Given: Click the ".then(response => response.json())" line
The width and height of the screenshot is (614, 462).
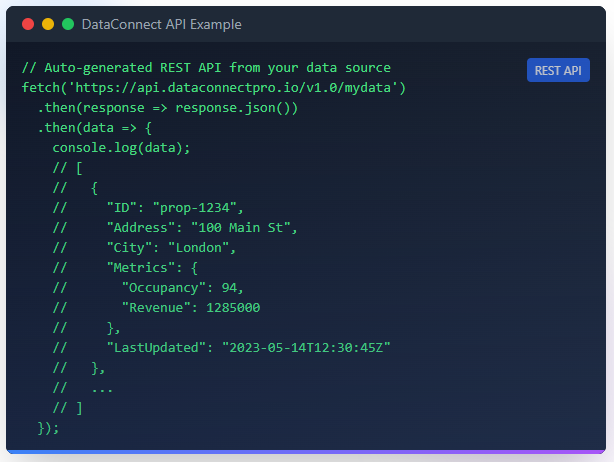Looking at the screenshot, I should (x=168, y=108).
